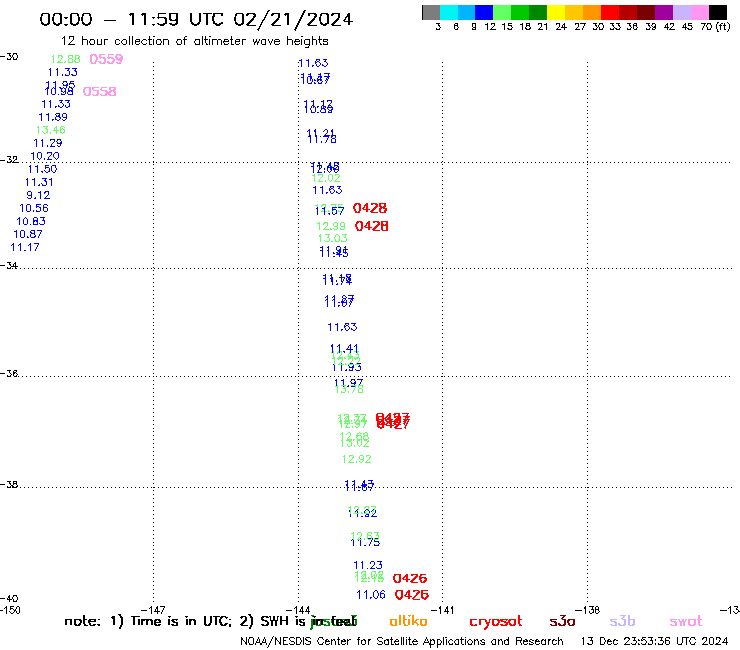Click the wave height value '9.12'
Viewport: 740px width, 650px height.
38,195
